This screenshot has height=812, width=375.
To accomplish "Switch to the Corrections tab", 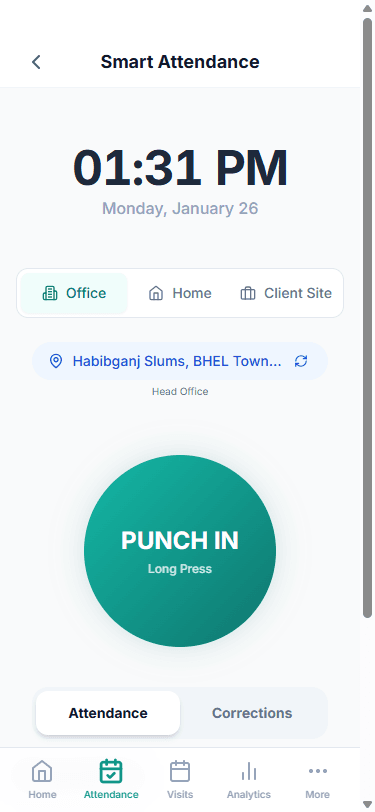I will pos(252,713).
